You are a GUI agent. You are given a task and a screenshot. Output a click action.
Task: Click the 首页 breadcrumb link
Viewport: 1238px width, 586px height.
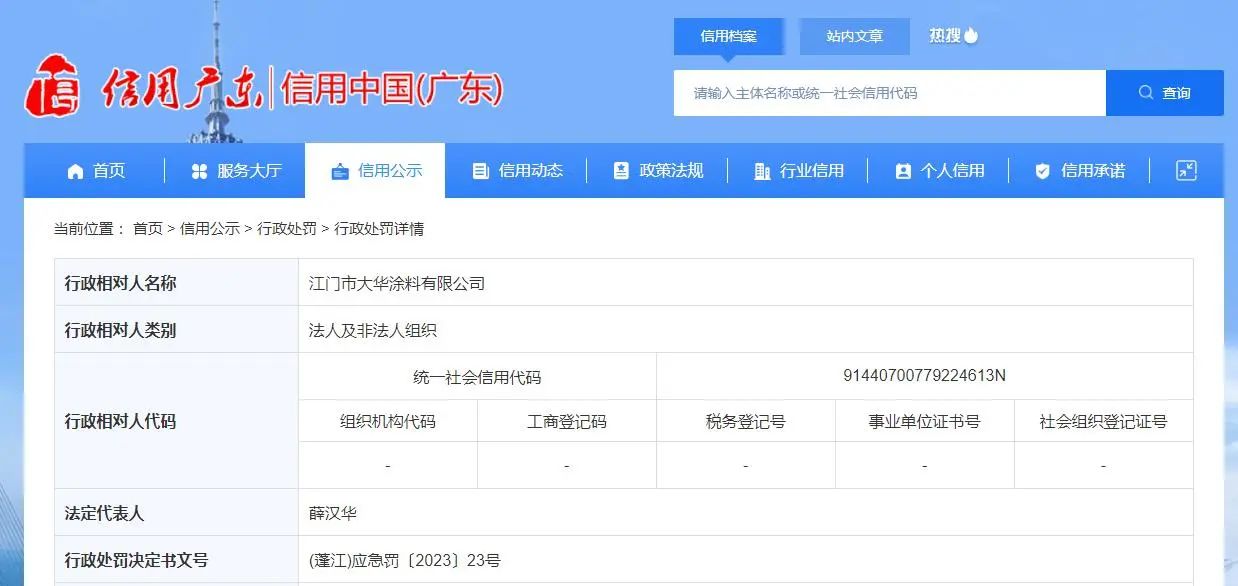tap(148, 229)
